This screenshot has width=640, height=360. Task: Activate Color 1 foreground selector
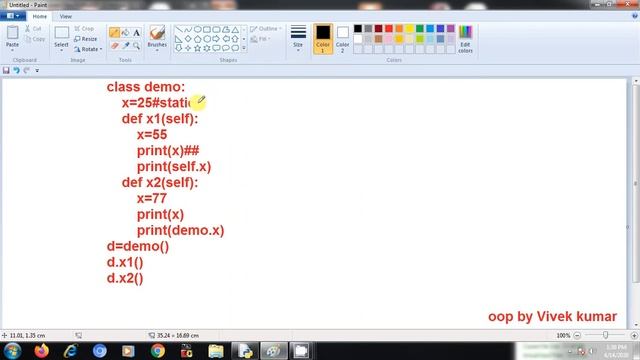pos(323,39)
